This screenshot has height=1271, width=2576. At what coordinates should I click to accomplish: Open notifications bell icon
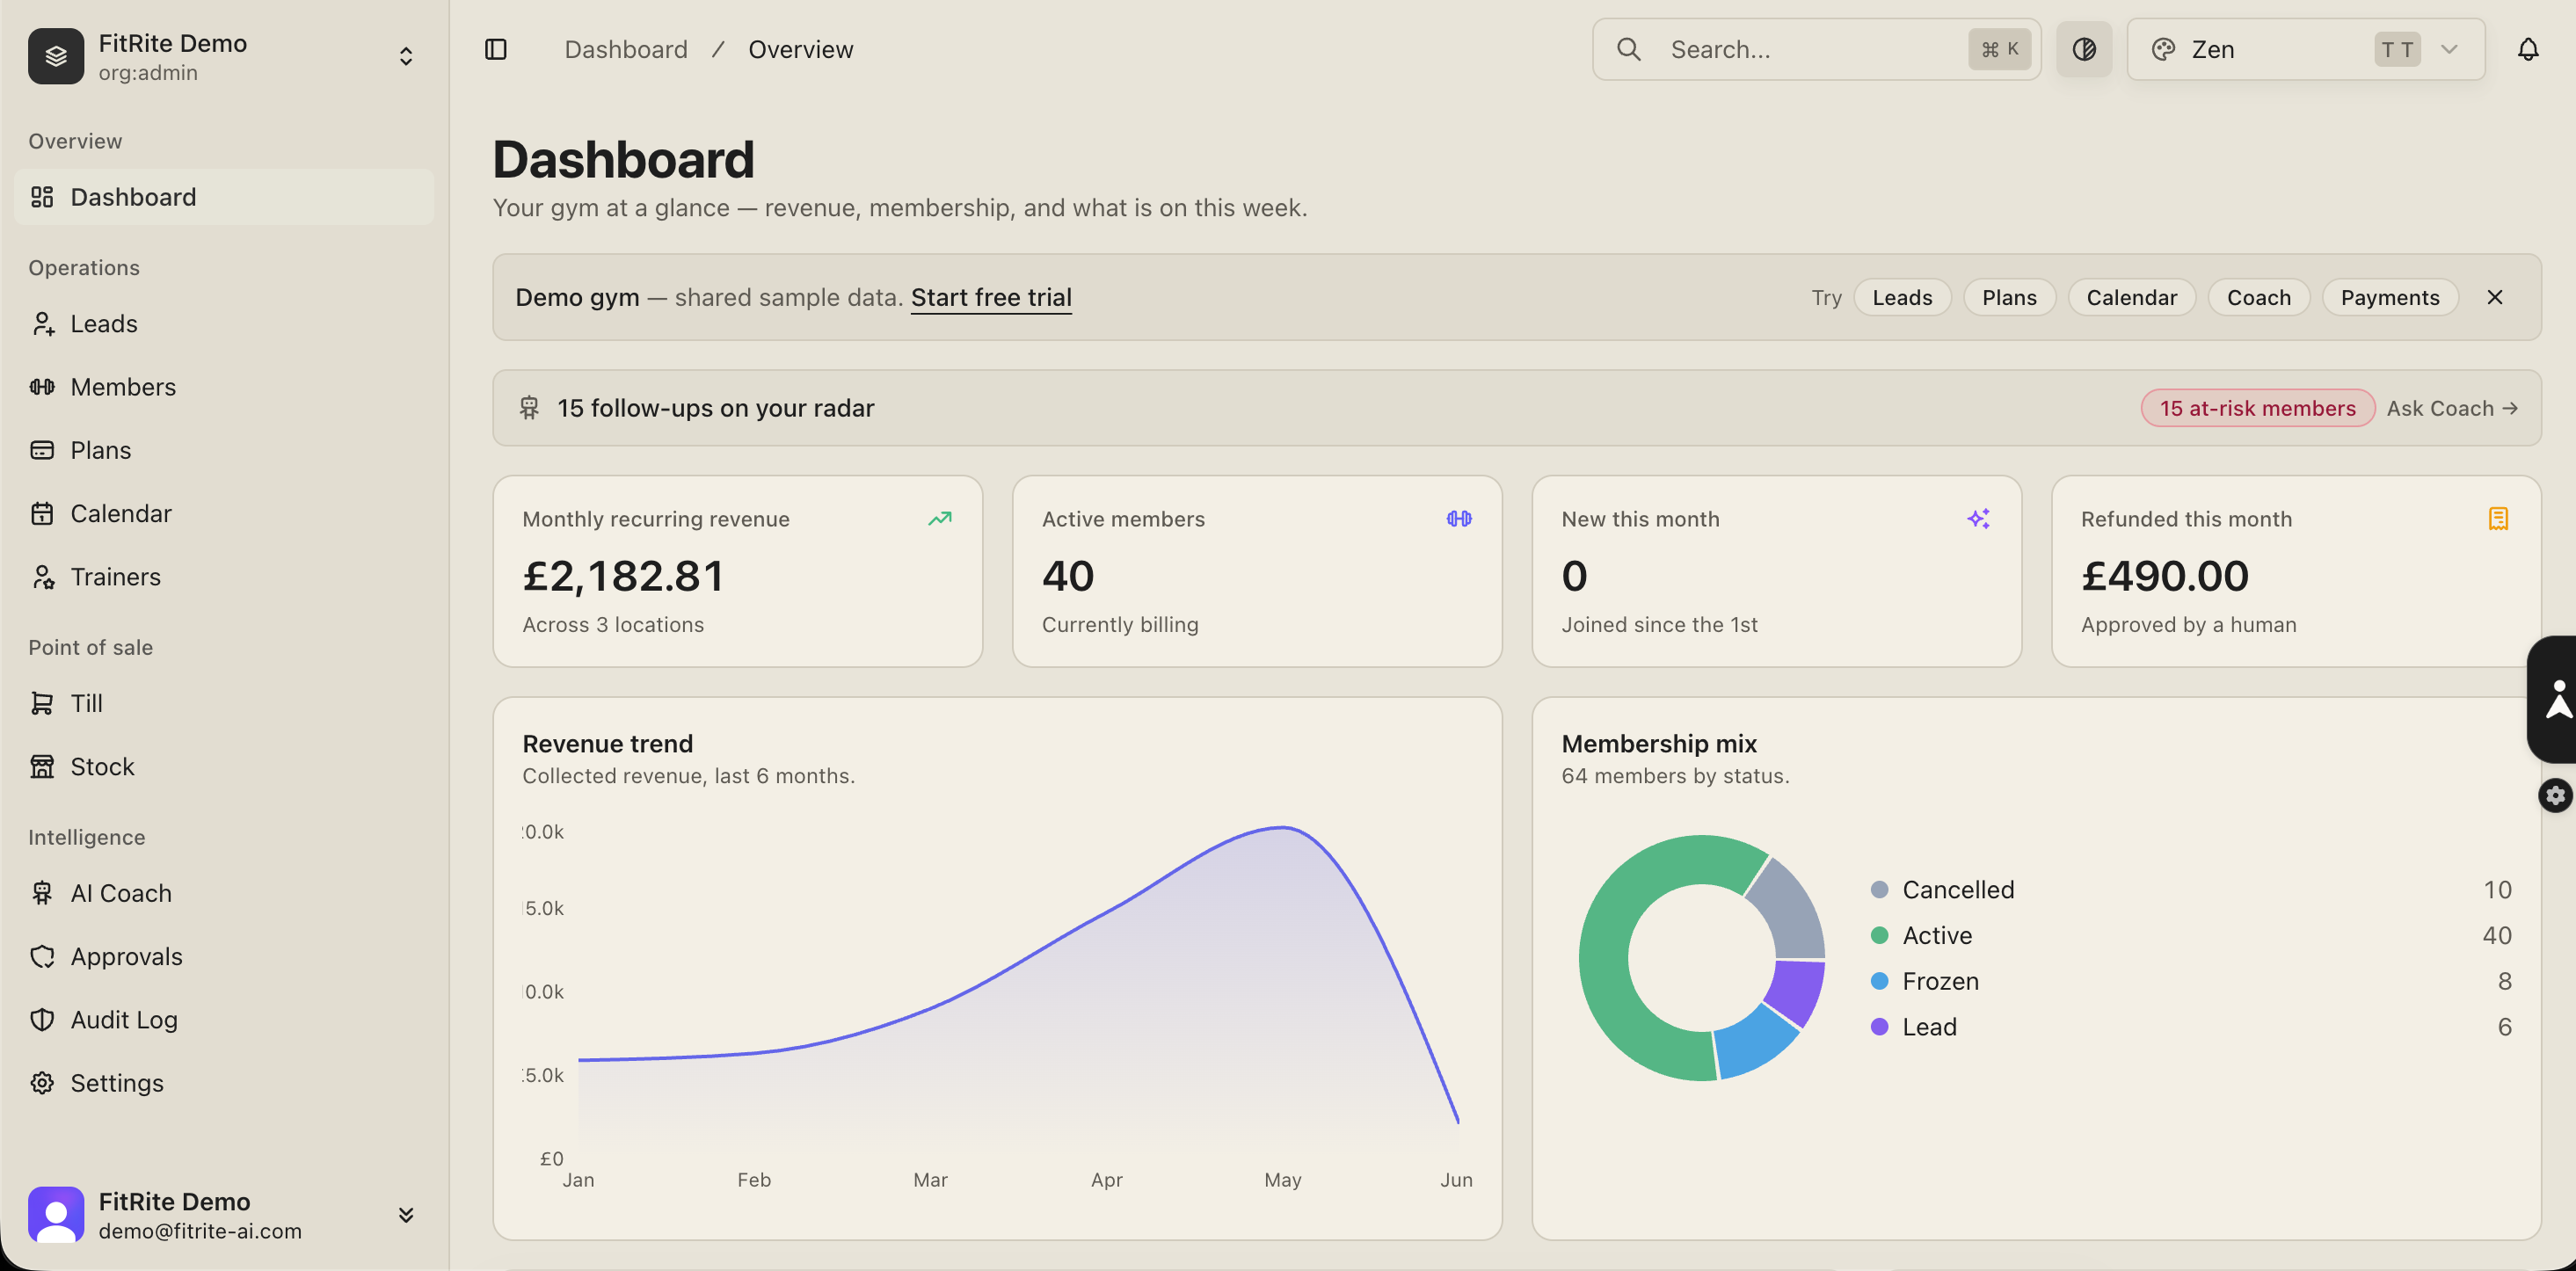(x=2527, y=49)
